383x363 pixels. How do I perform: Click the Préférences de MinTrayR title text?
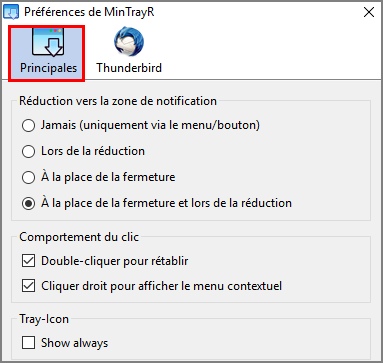tap(89, 12)
